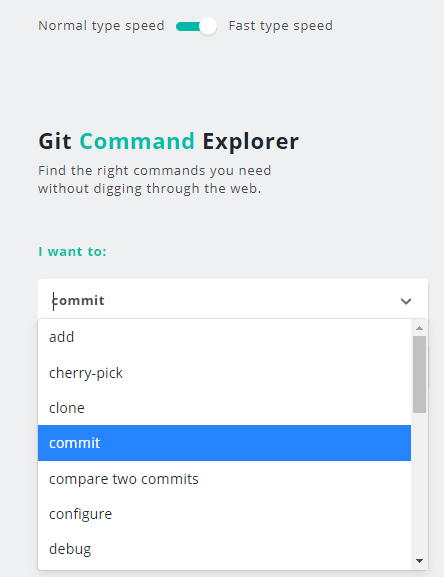This screenshot has height=577, width=444.
Task: Click the scrollbar up arrow
Action: click(419, 328)
